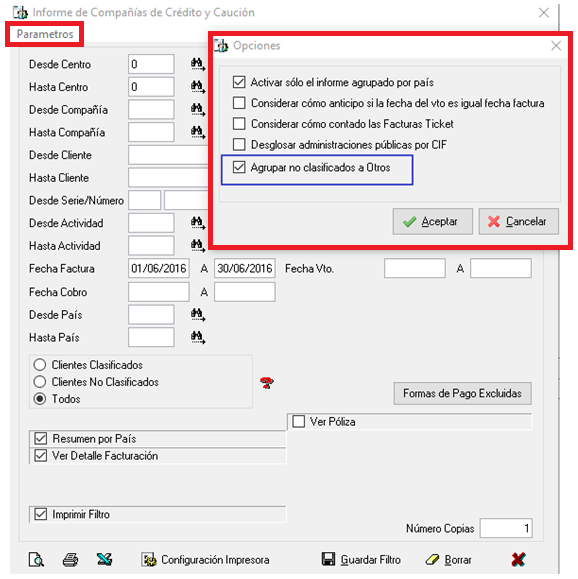Open the Parametros menu

click(45, 34)
